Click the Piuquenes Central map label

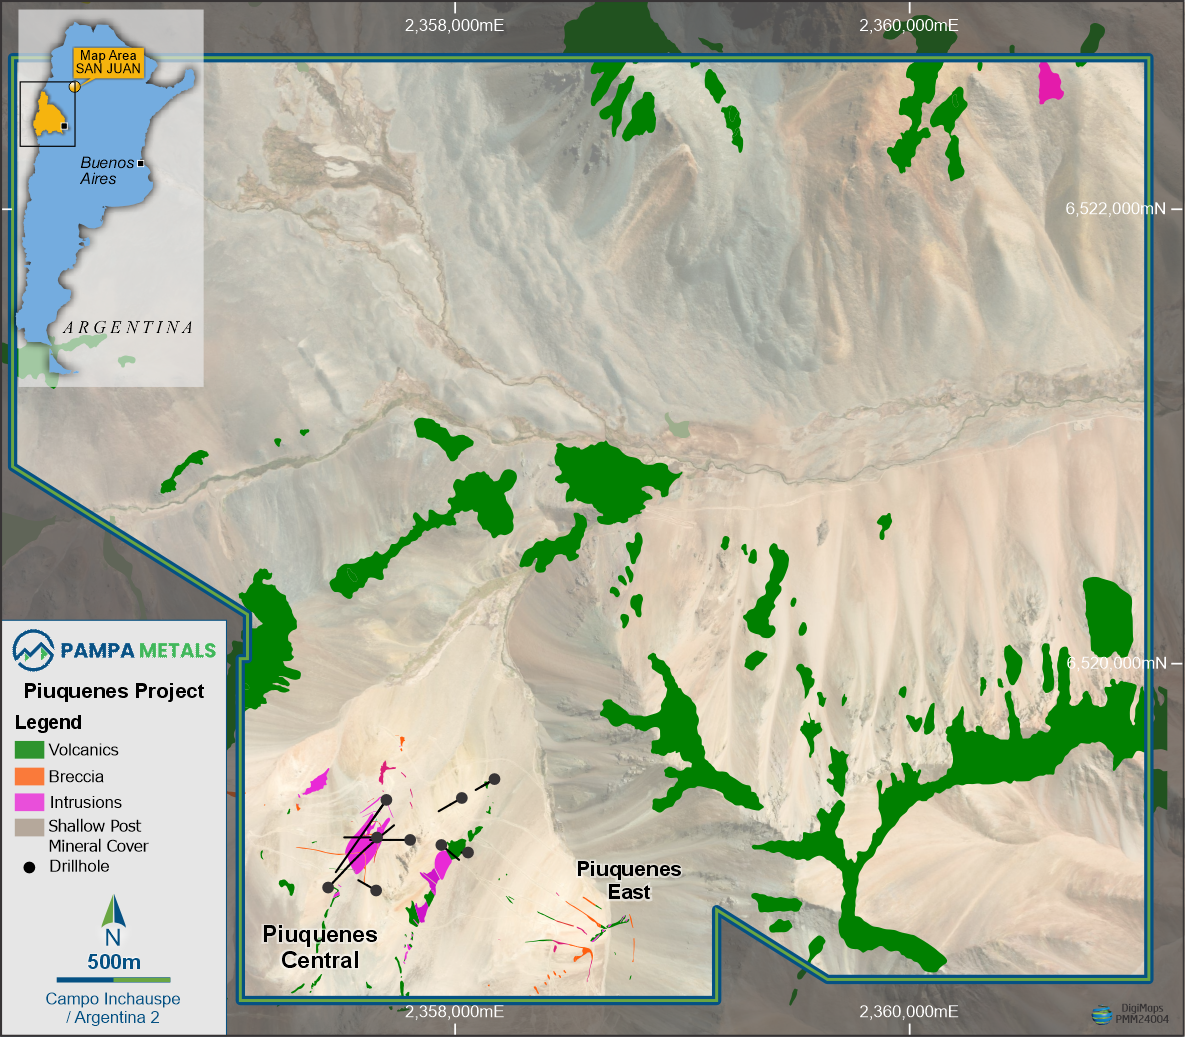pyautogui.click(x=320, y=947)
